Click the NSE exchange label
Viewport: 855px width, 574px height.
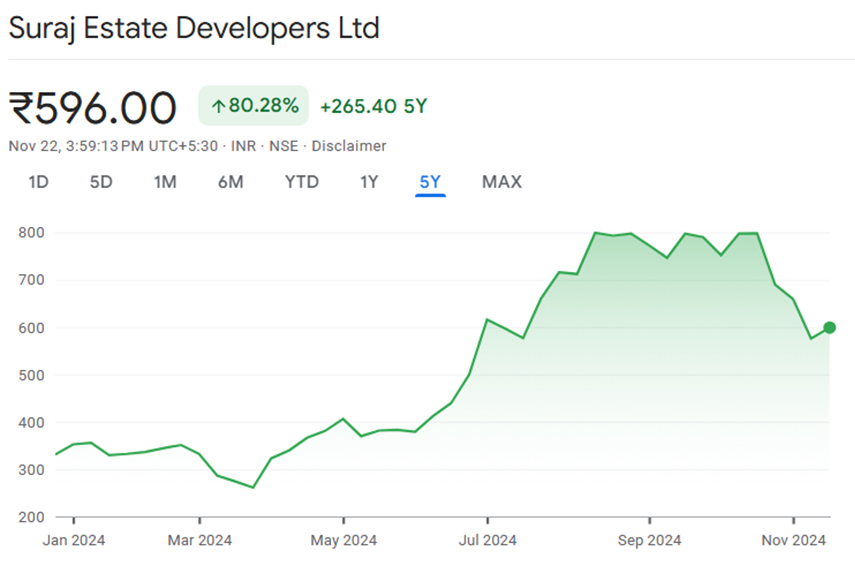coord(284,146)
